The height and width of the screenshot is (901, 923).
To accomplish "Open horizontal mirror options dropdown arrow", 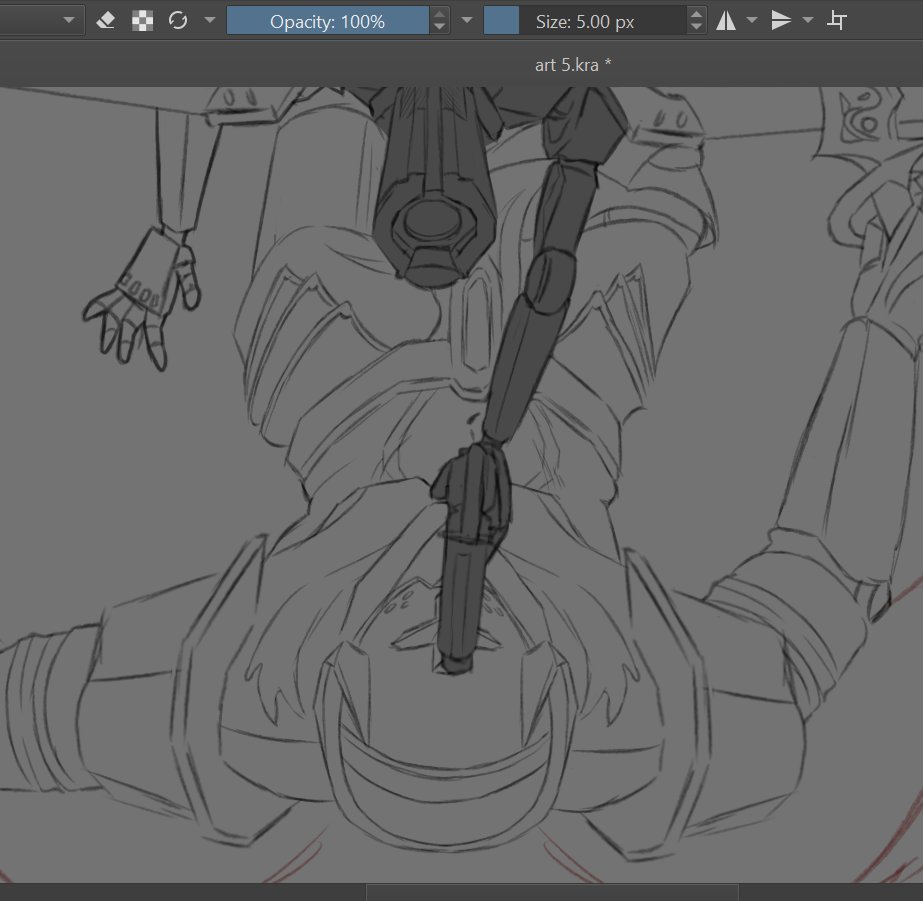I will point(752,20).
